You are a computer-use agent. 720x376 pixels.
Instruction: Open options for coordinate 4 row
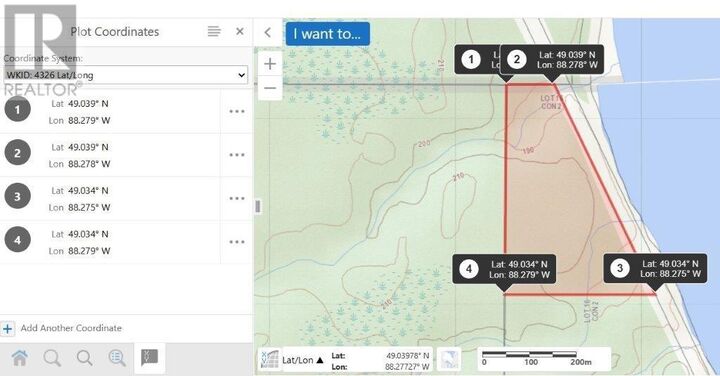click(237, 242)
